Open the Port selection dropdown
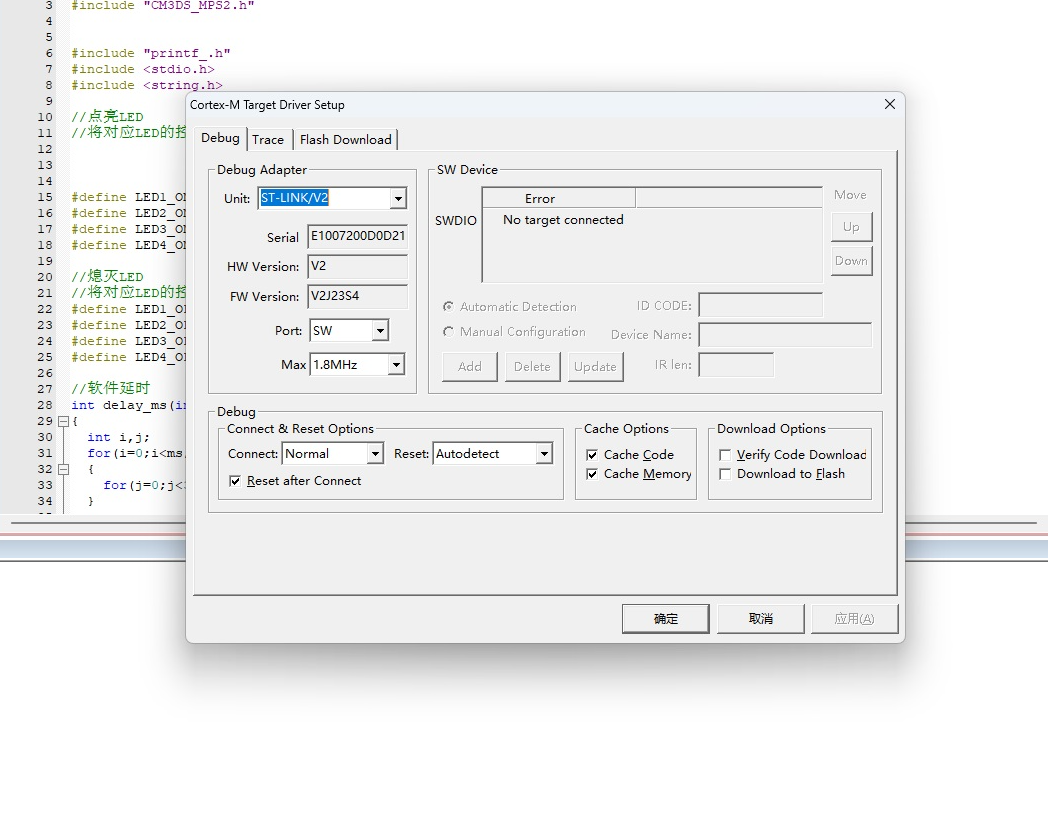Screen dimensions: 1048x819 pyautogui.click(x=380, y=331)
